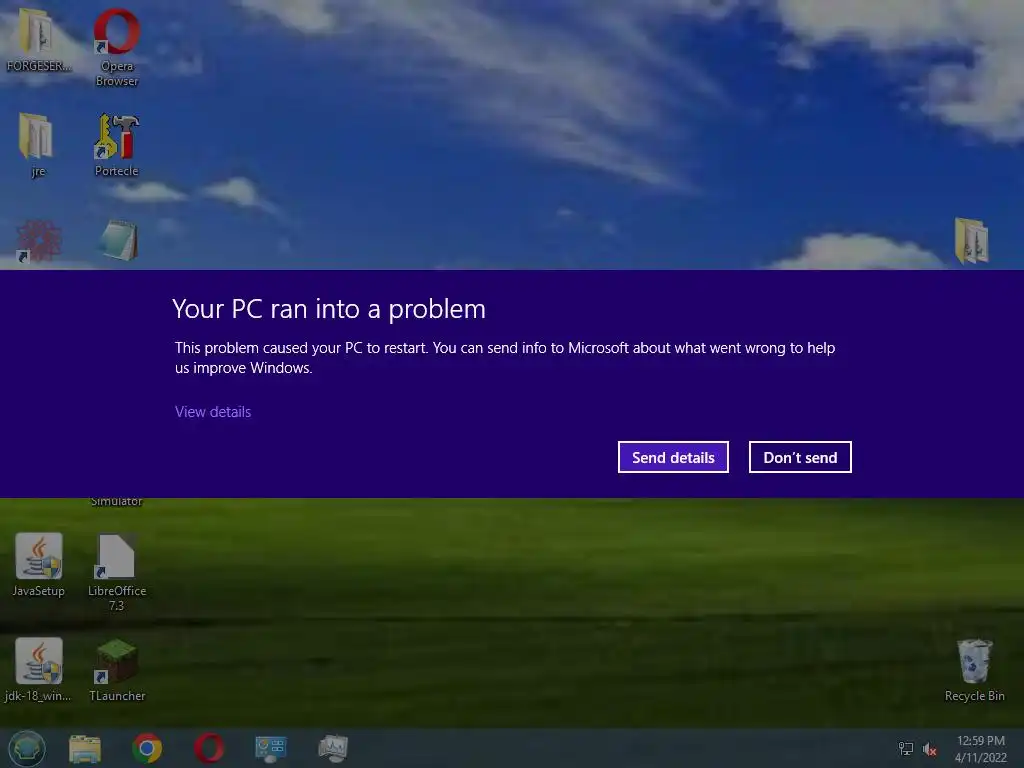Select the Simulator desktop icon label
Viewport: 1024px width, 768px height.
tap(116, 502)
